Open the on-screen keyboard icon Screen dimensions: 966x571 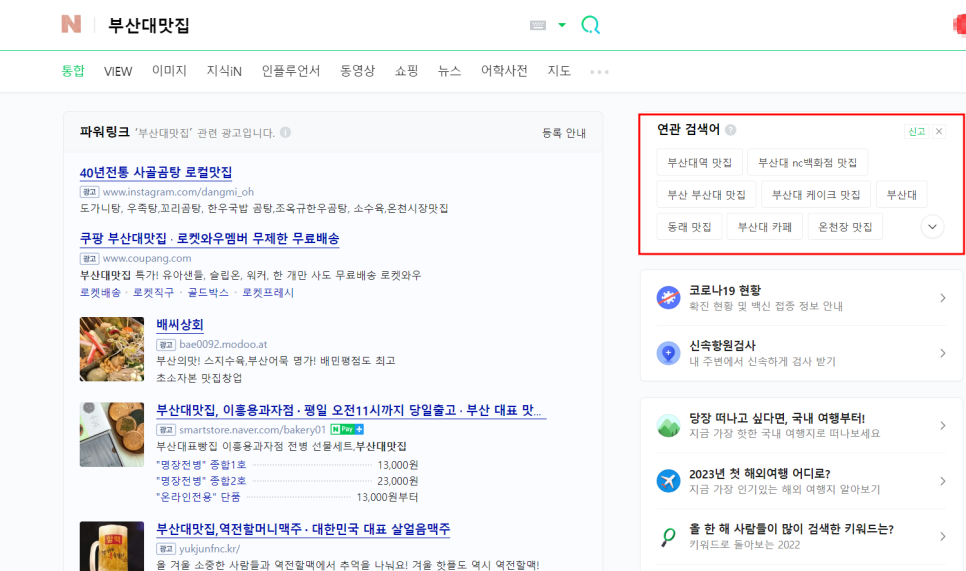point(538,25)
